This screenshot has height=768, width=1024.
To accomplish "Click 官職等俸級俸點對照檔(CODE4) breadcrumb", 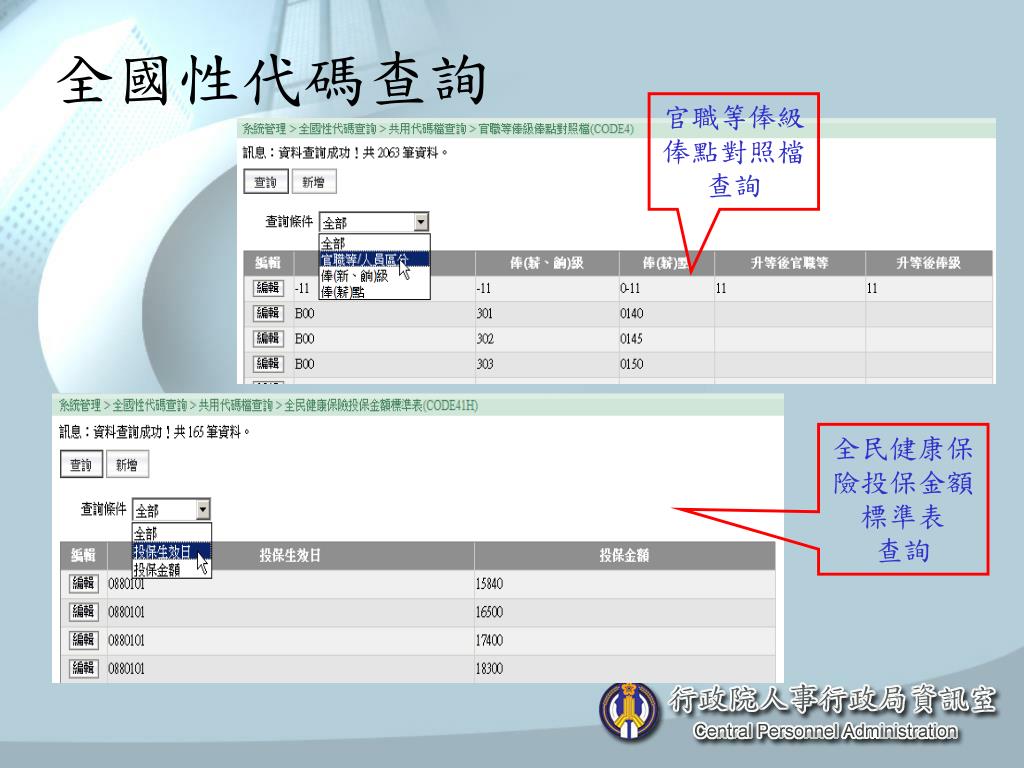I will point(556,129).
